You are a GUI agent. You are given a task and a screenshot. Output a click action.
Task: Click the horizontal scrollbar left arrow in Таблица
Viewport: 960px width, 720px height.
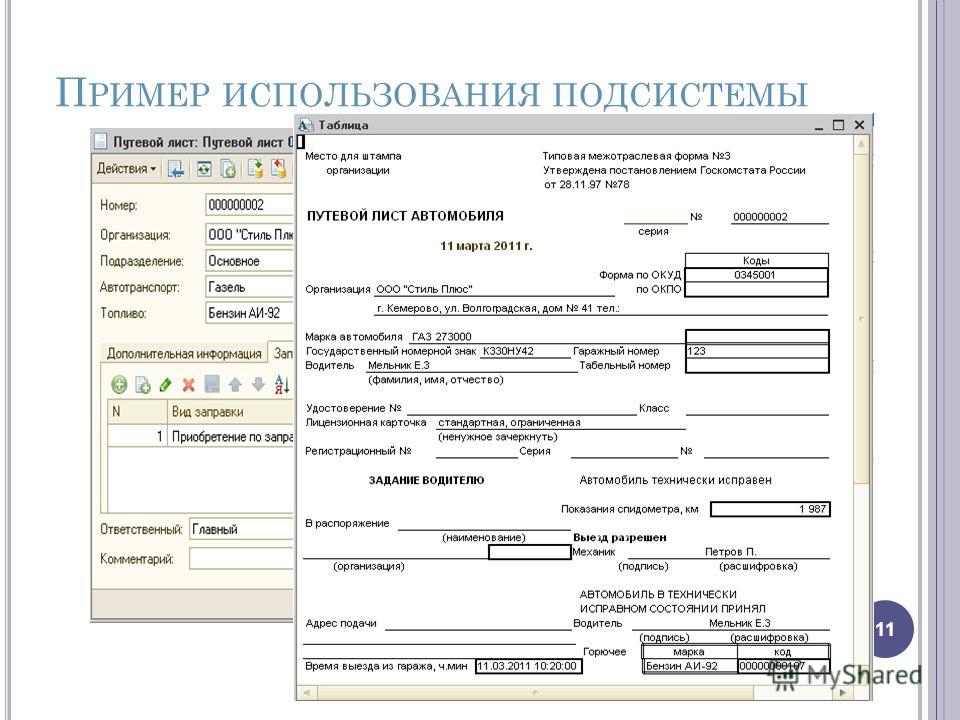pos(306,692)
